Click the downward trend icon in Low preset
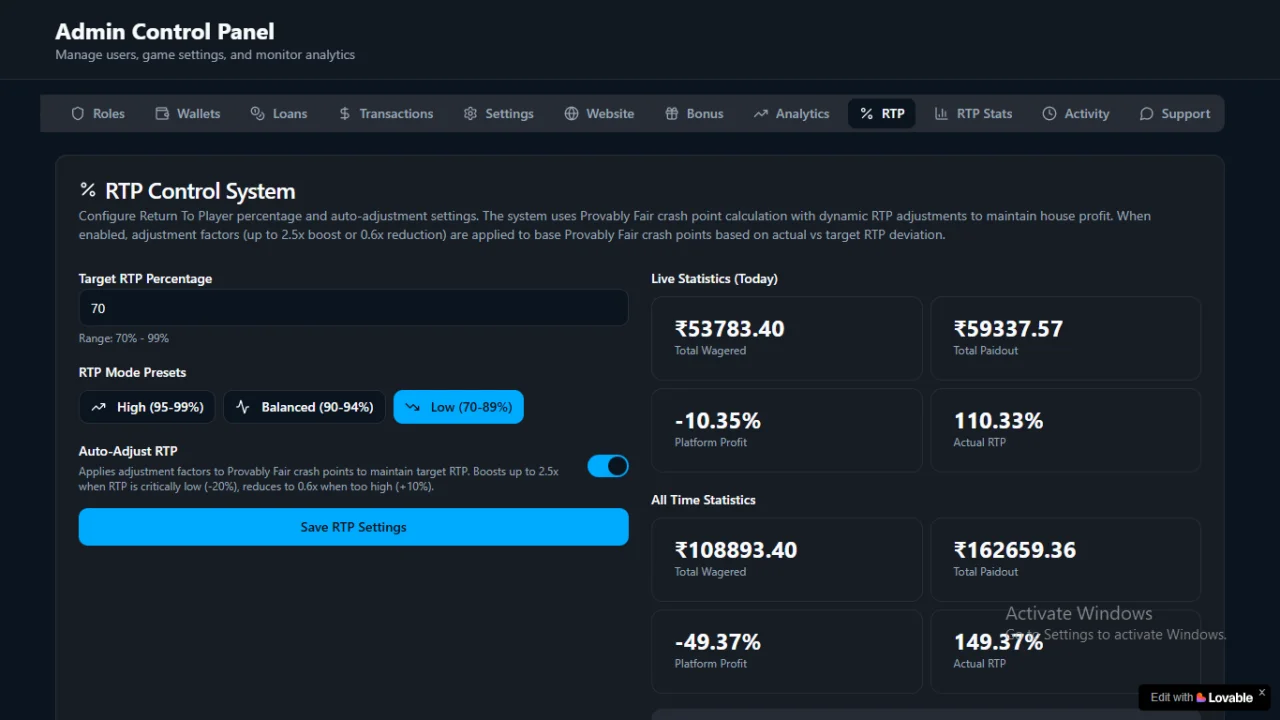Viewport: 1280px width, 720px height. point(412,407)
